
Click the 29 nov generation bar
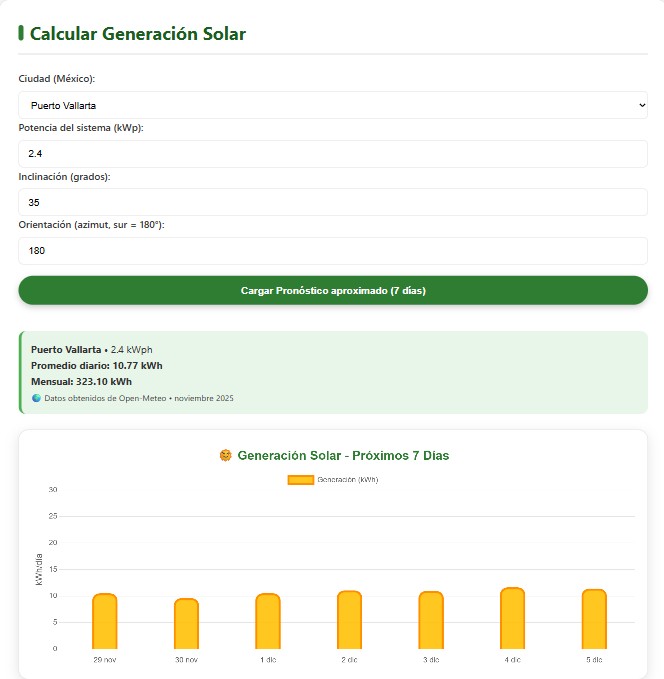pos(104,621)
